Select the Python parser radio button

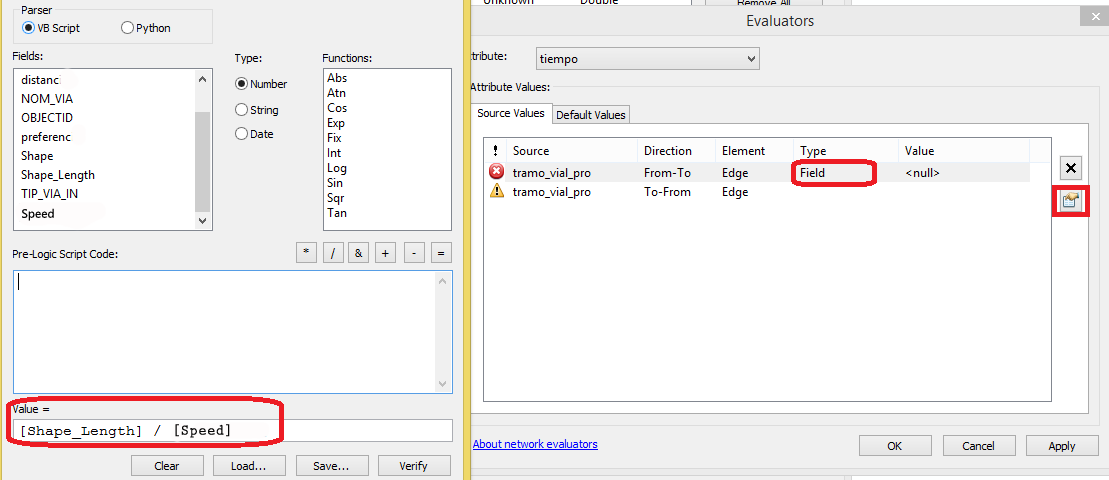pos(127,28)
